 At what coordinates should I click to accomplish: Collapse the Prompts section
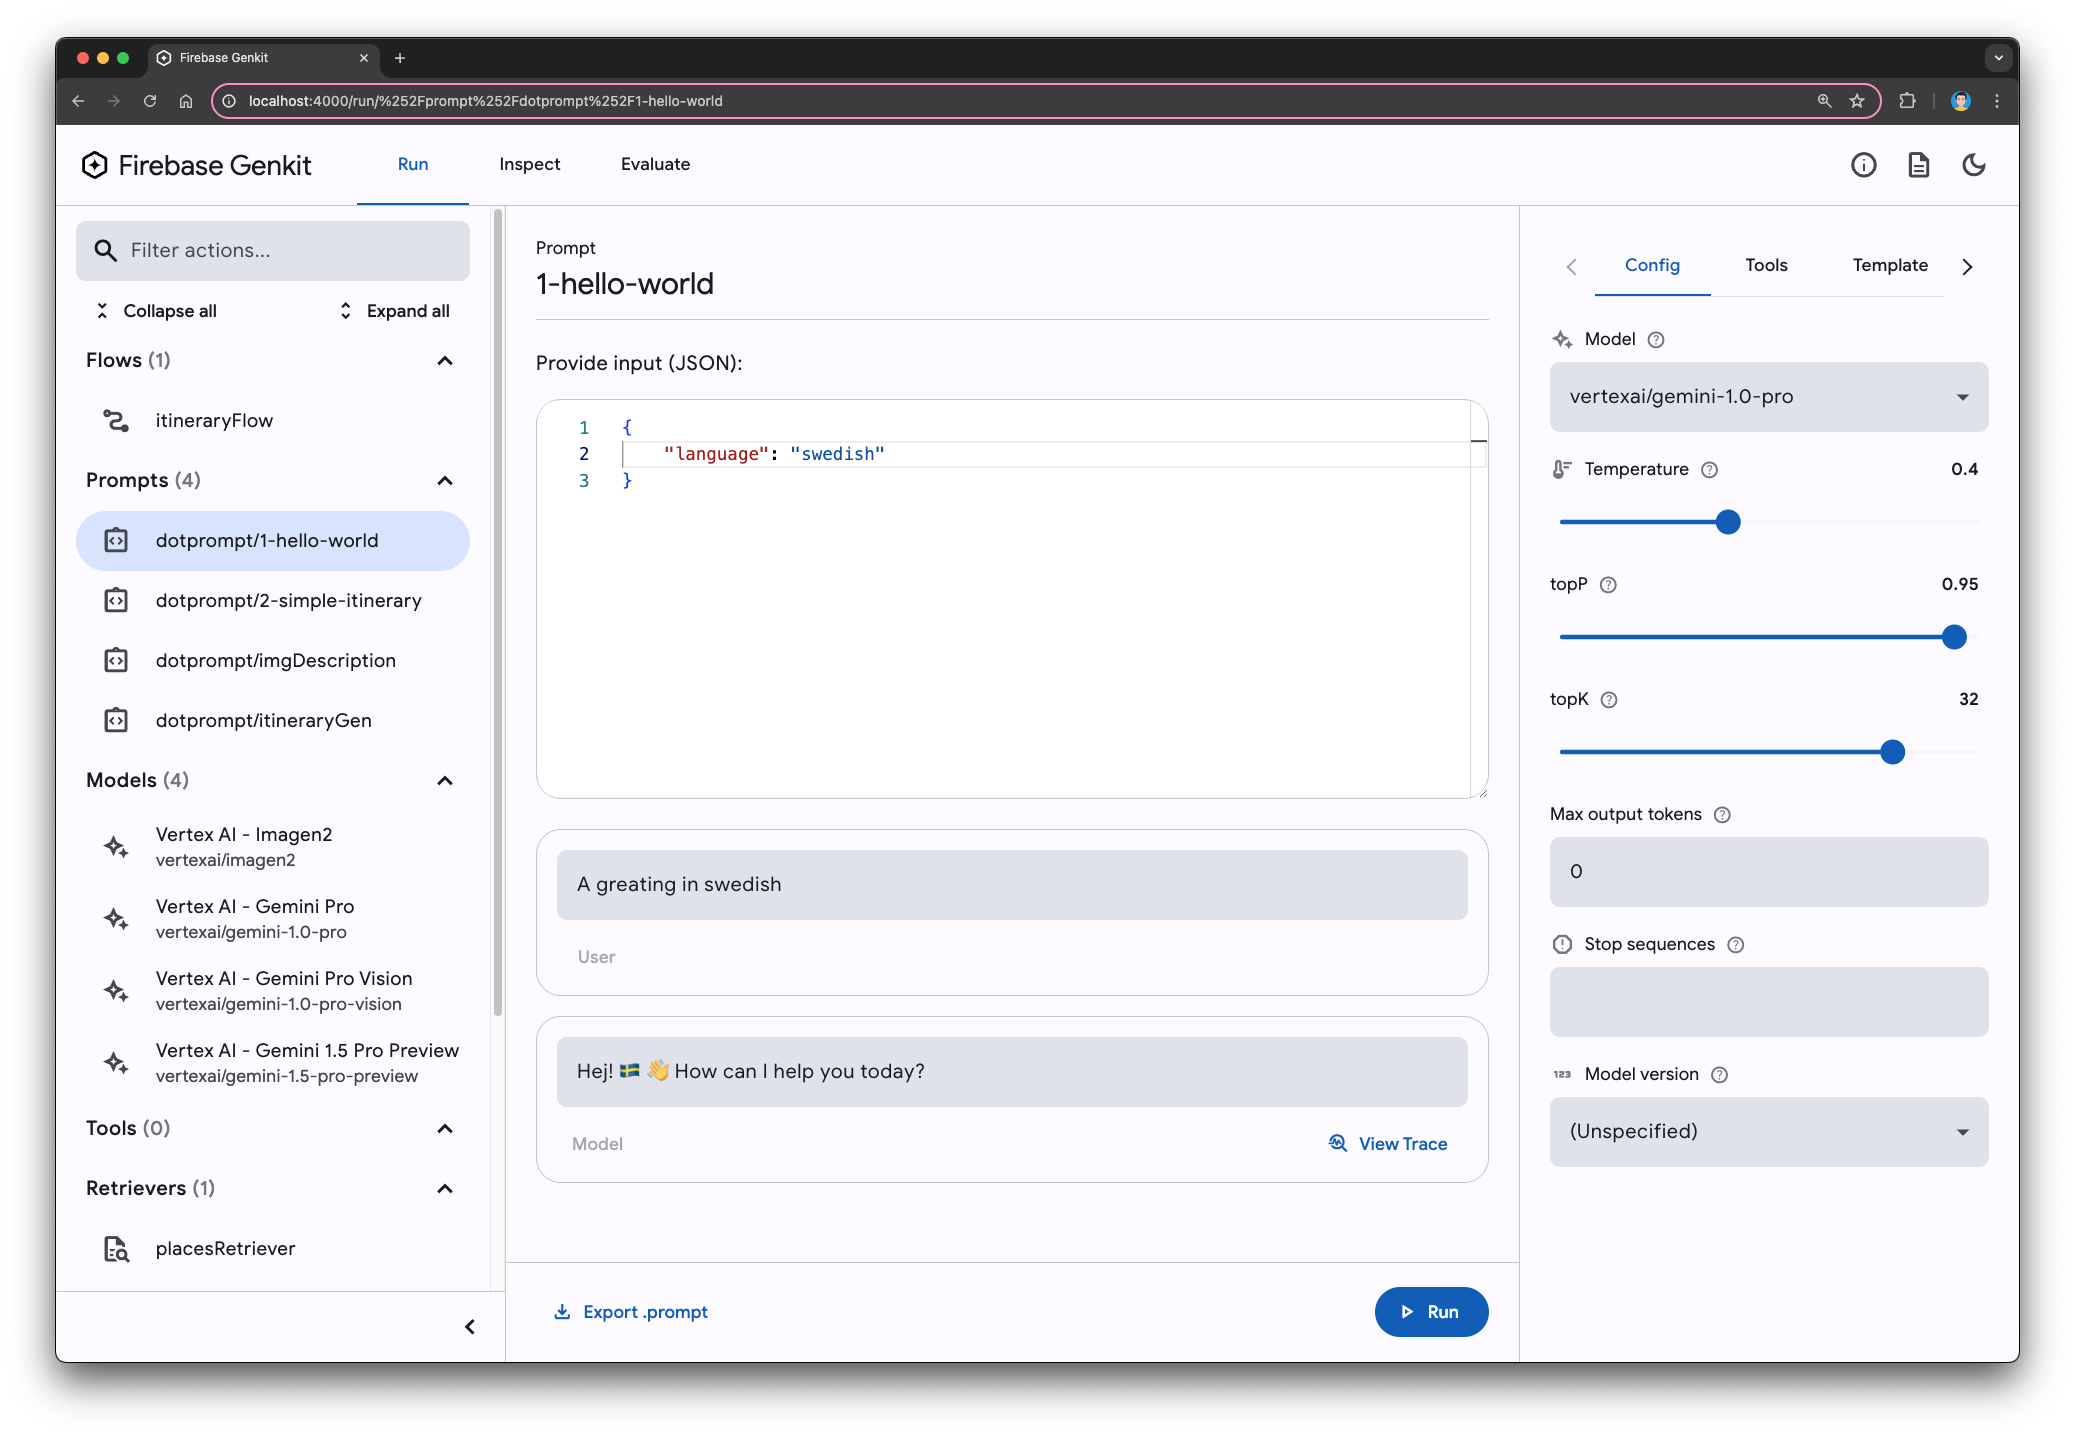pos(446,481)
